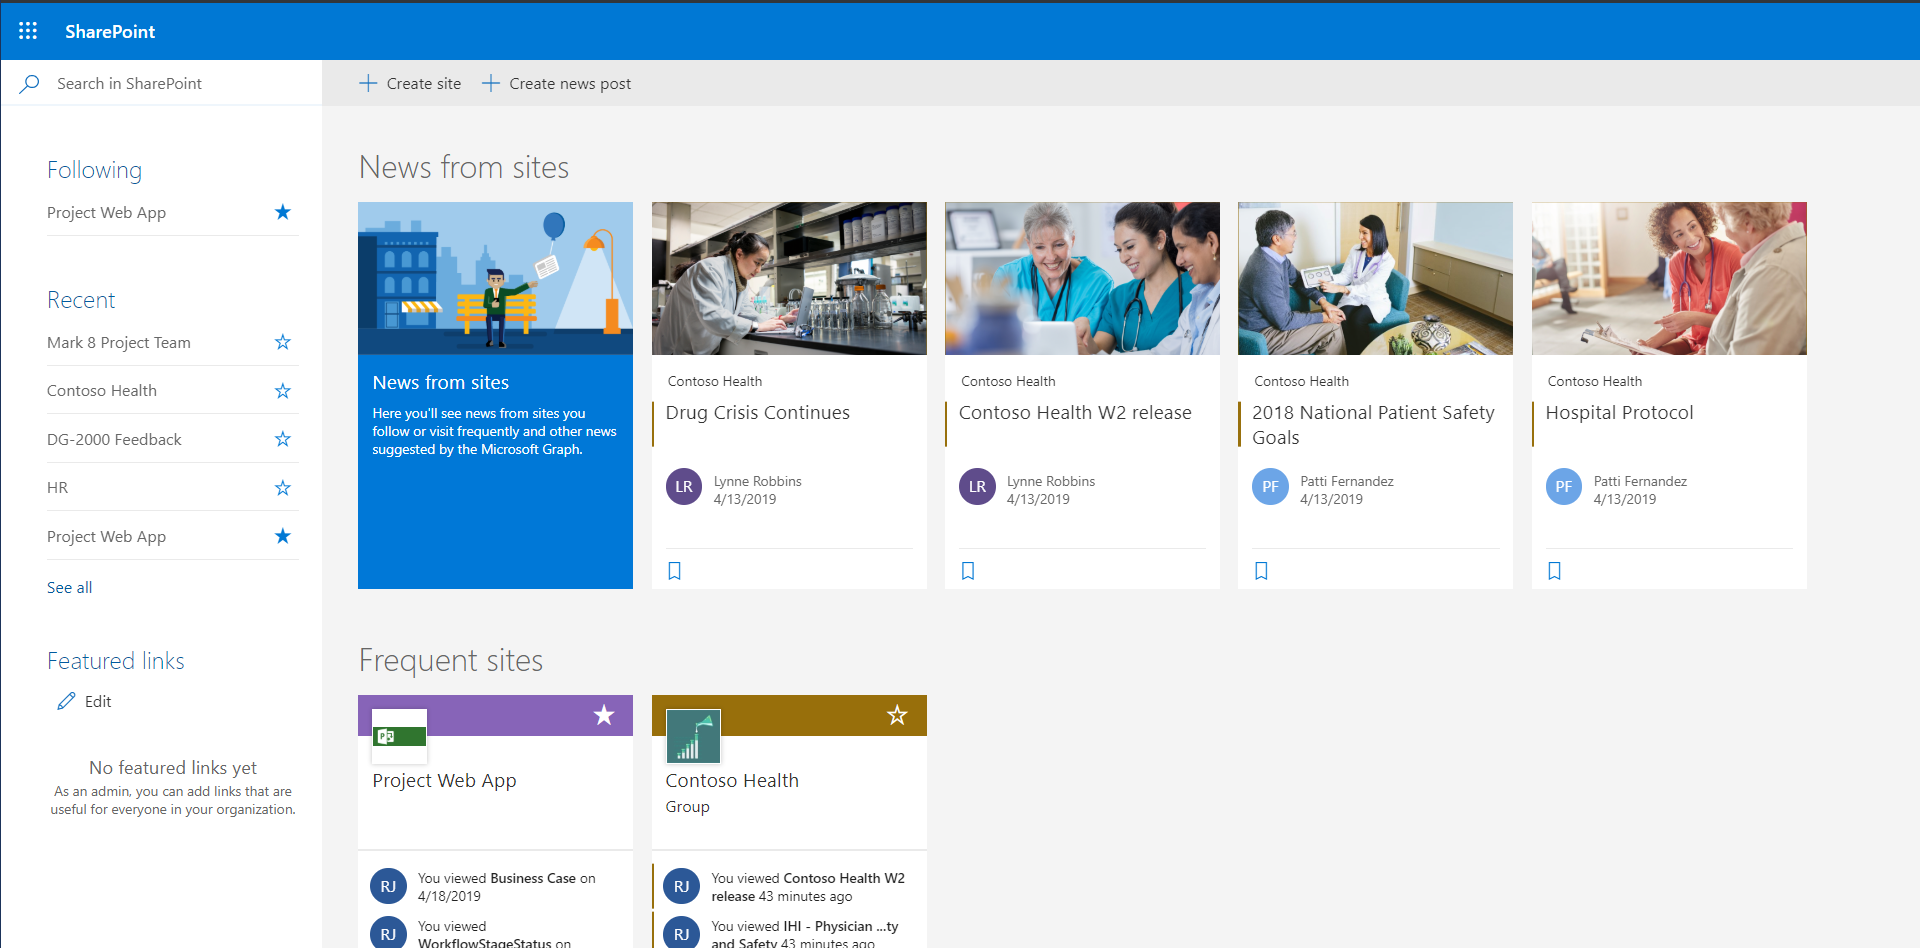Image resolution: width=1920 pixels, height=948 pixels.
Task: Open Contoso Health W2 release activity link
Action: pyautogui.click(x=808, y=887)
